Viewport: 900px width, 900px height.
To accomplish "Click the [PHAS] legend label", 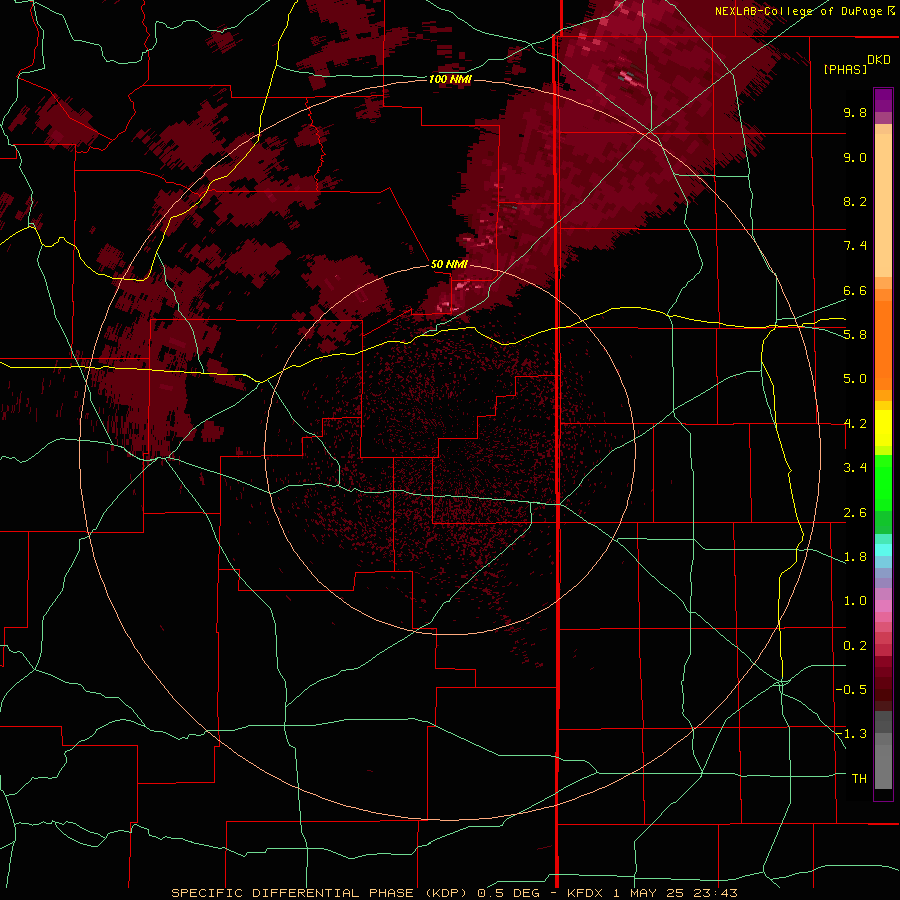I will point(845,70).
